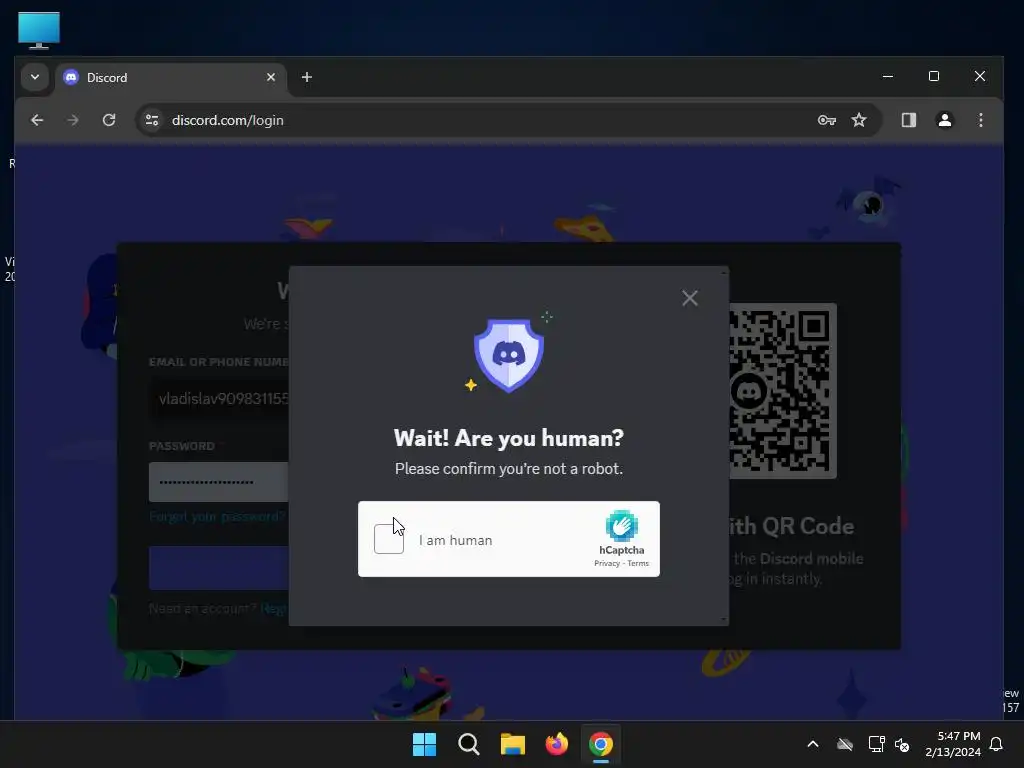The height and width of the screenshot is (768, 1024).
Task: Launch Firefox from the taskbar
Action: [x=556, y=744]
